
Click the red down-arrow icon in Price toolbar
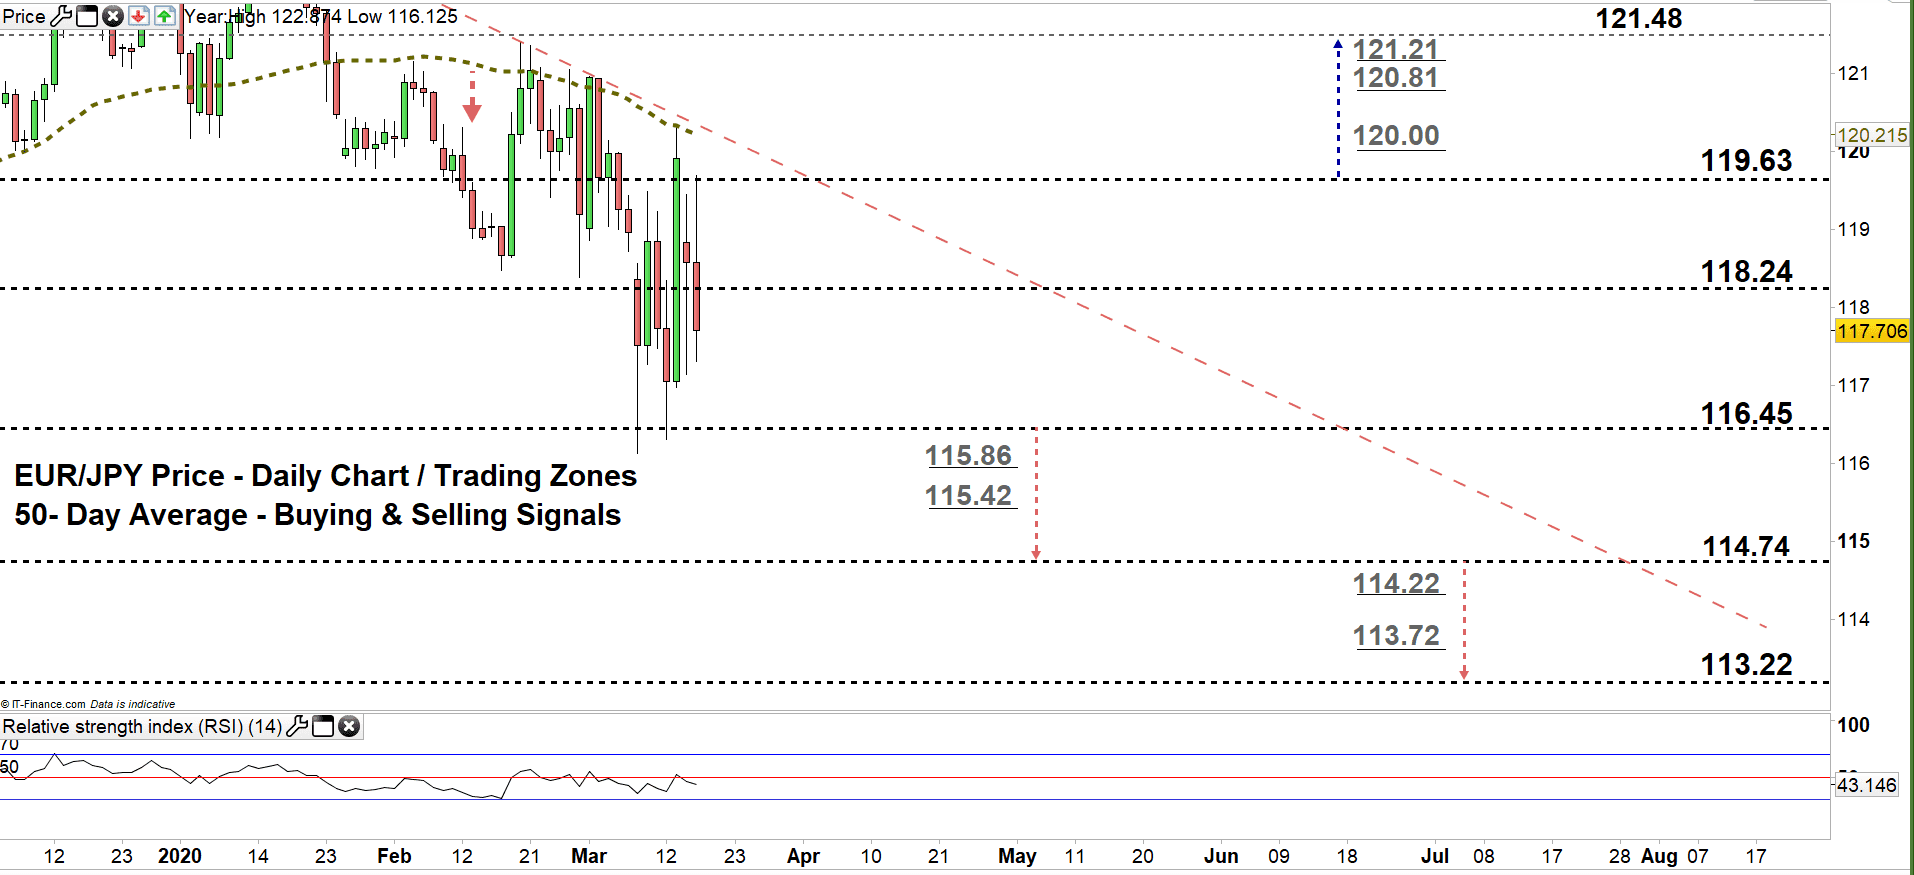139,16
